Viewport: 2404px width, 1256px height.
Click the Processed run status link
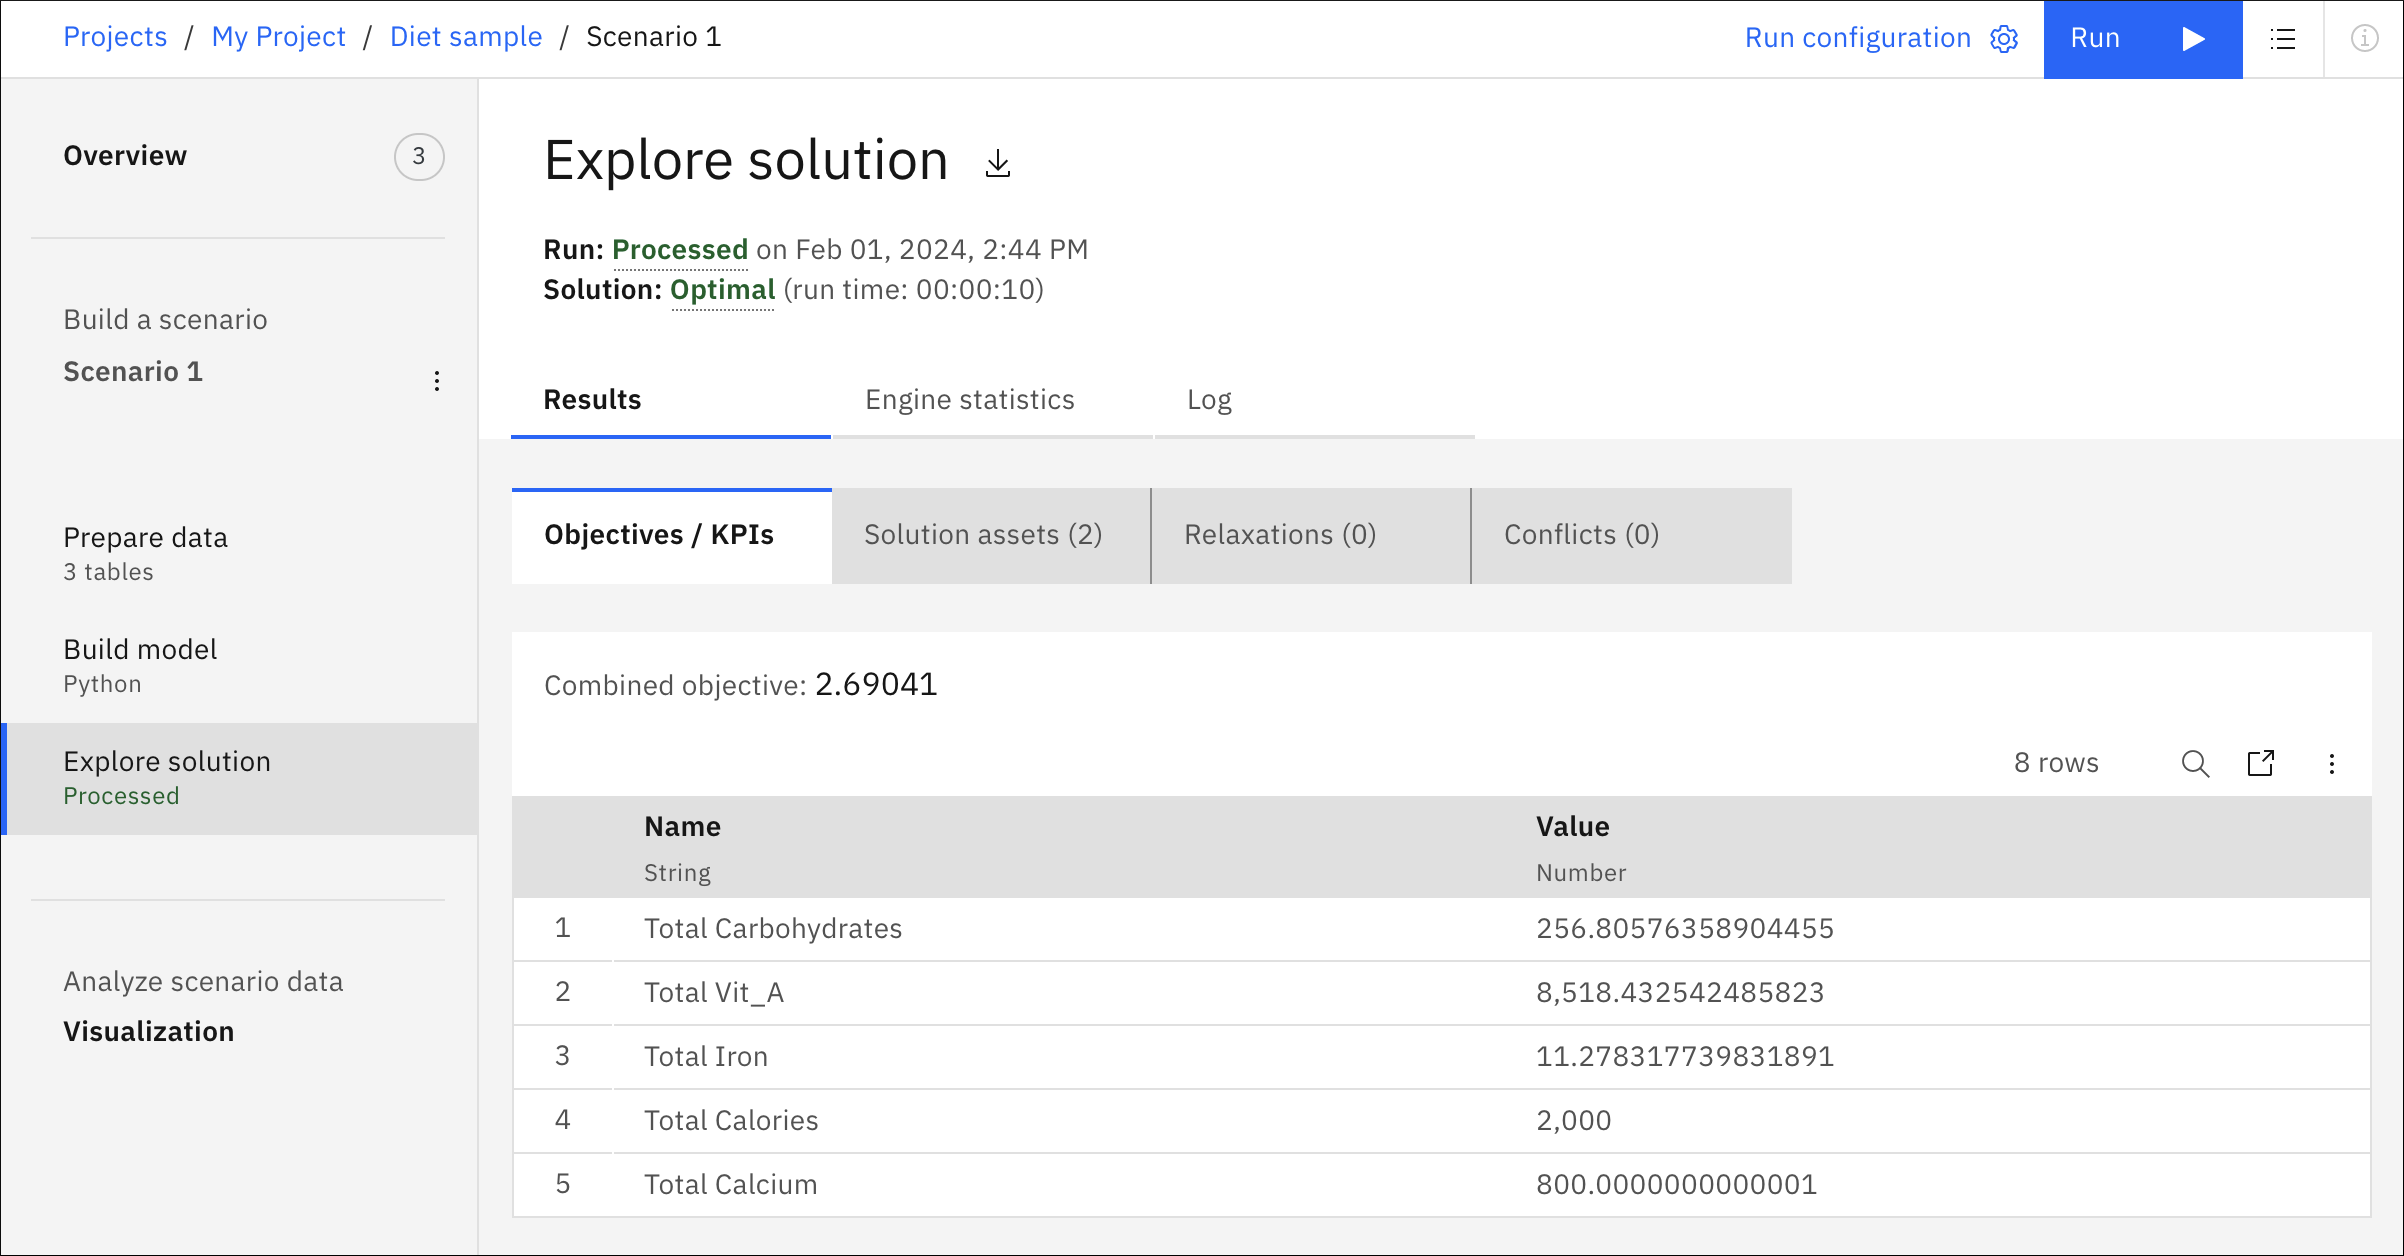[680, 250]
